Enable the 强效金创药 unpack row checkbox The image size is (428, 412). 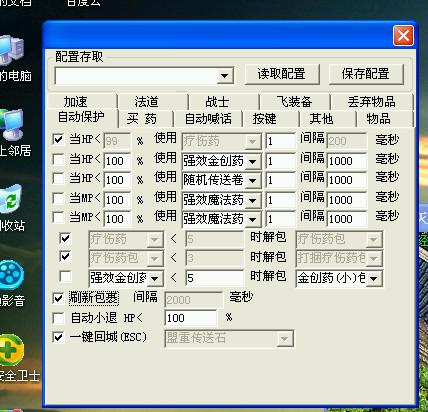tap(65, 276)
